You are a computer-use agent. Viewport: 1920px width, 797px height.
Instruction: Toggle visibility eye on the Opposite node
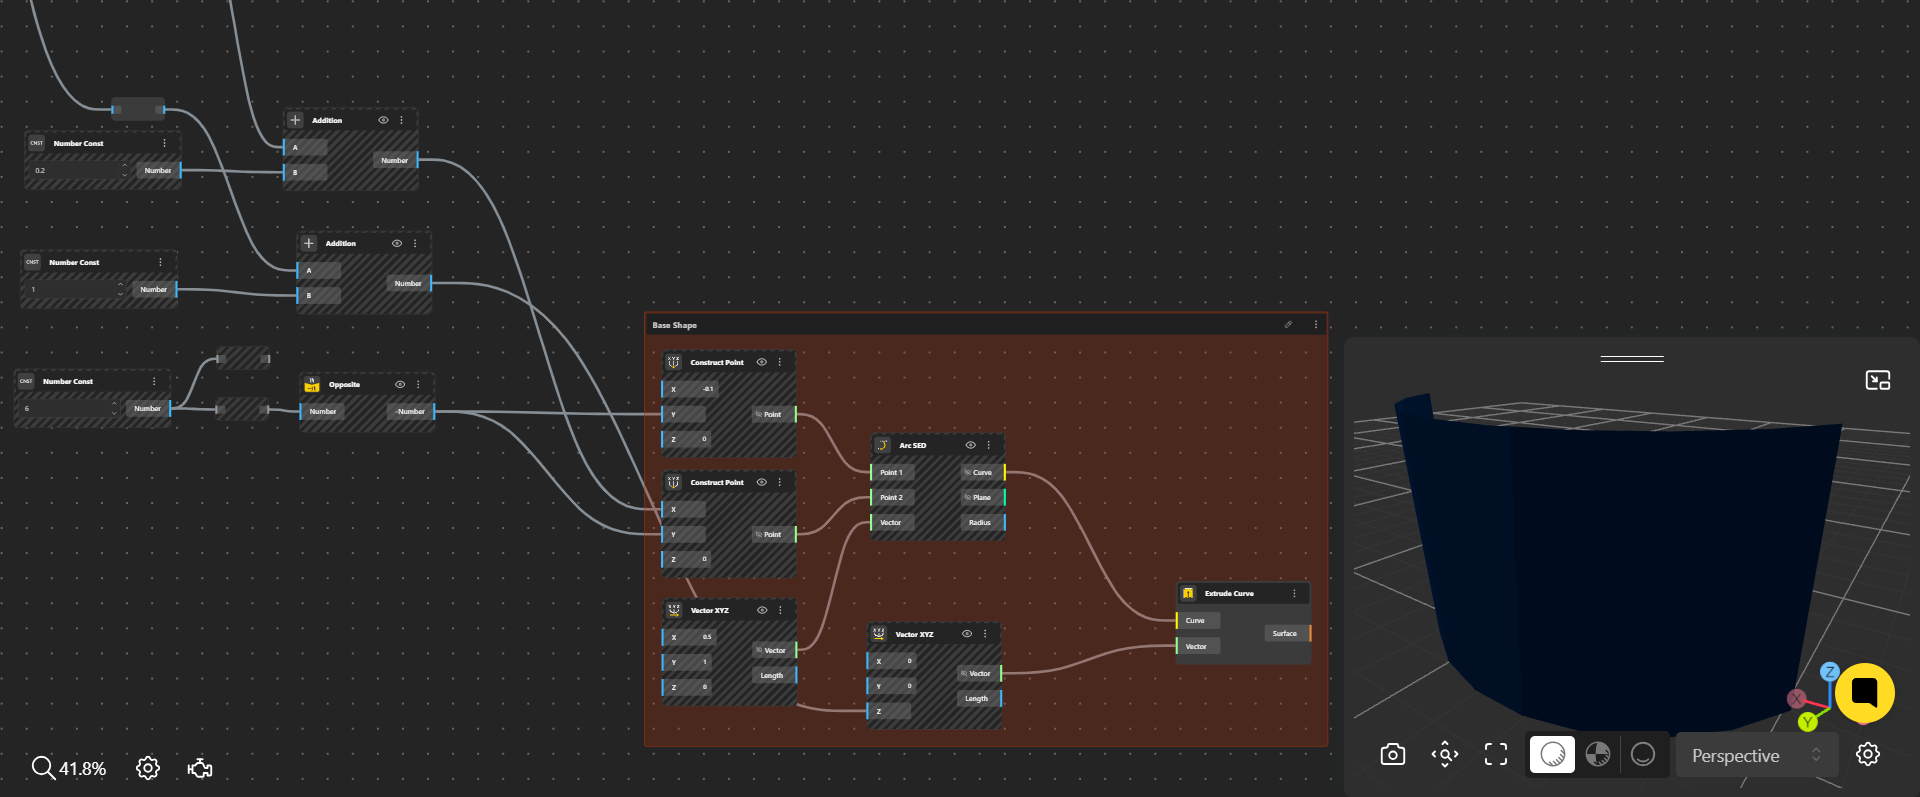pyautogui.click(x=400, y=384)
